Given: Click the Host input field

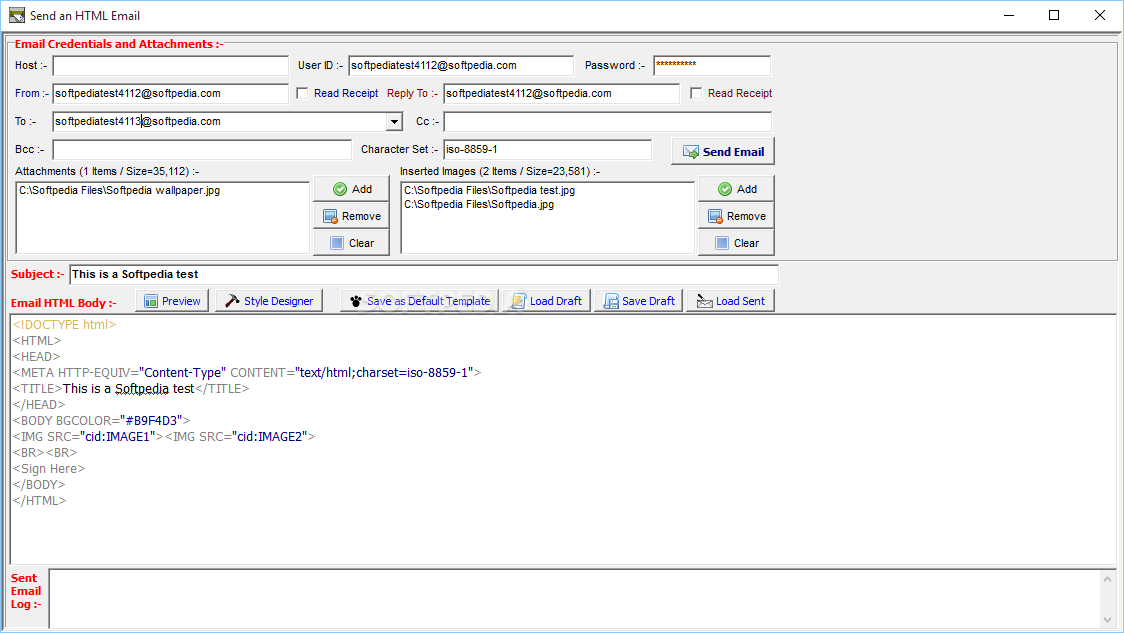Looking at the screenshot, I should point(171,66).
